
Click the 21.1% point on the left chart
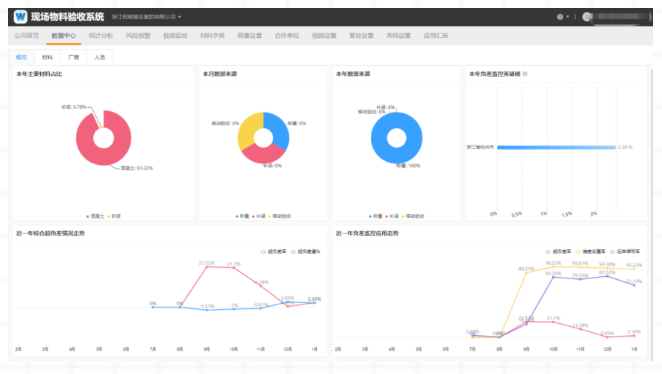point(233,268)
